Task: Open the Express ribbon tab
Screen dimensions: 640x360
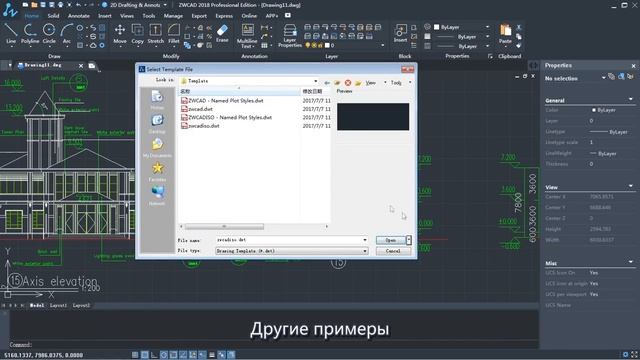Action: [x=224, y=16]
